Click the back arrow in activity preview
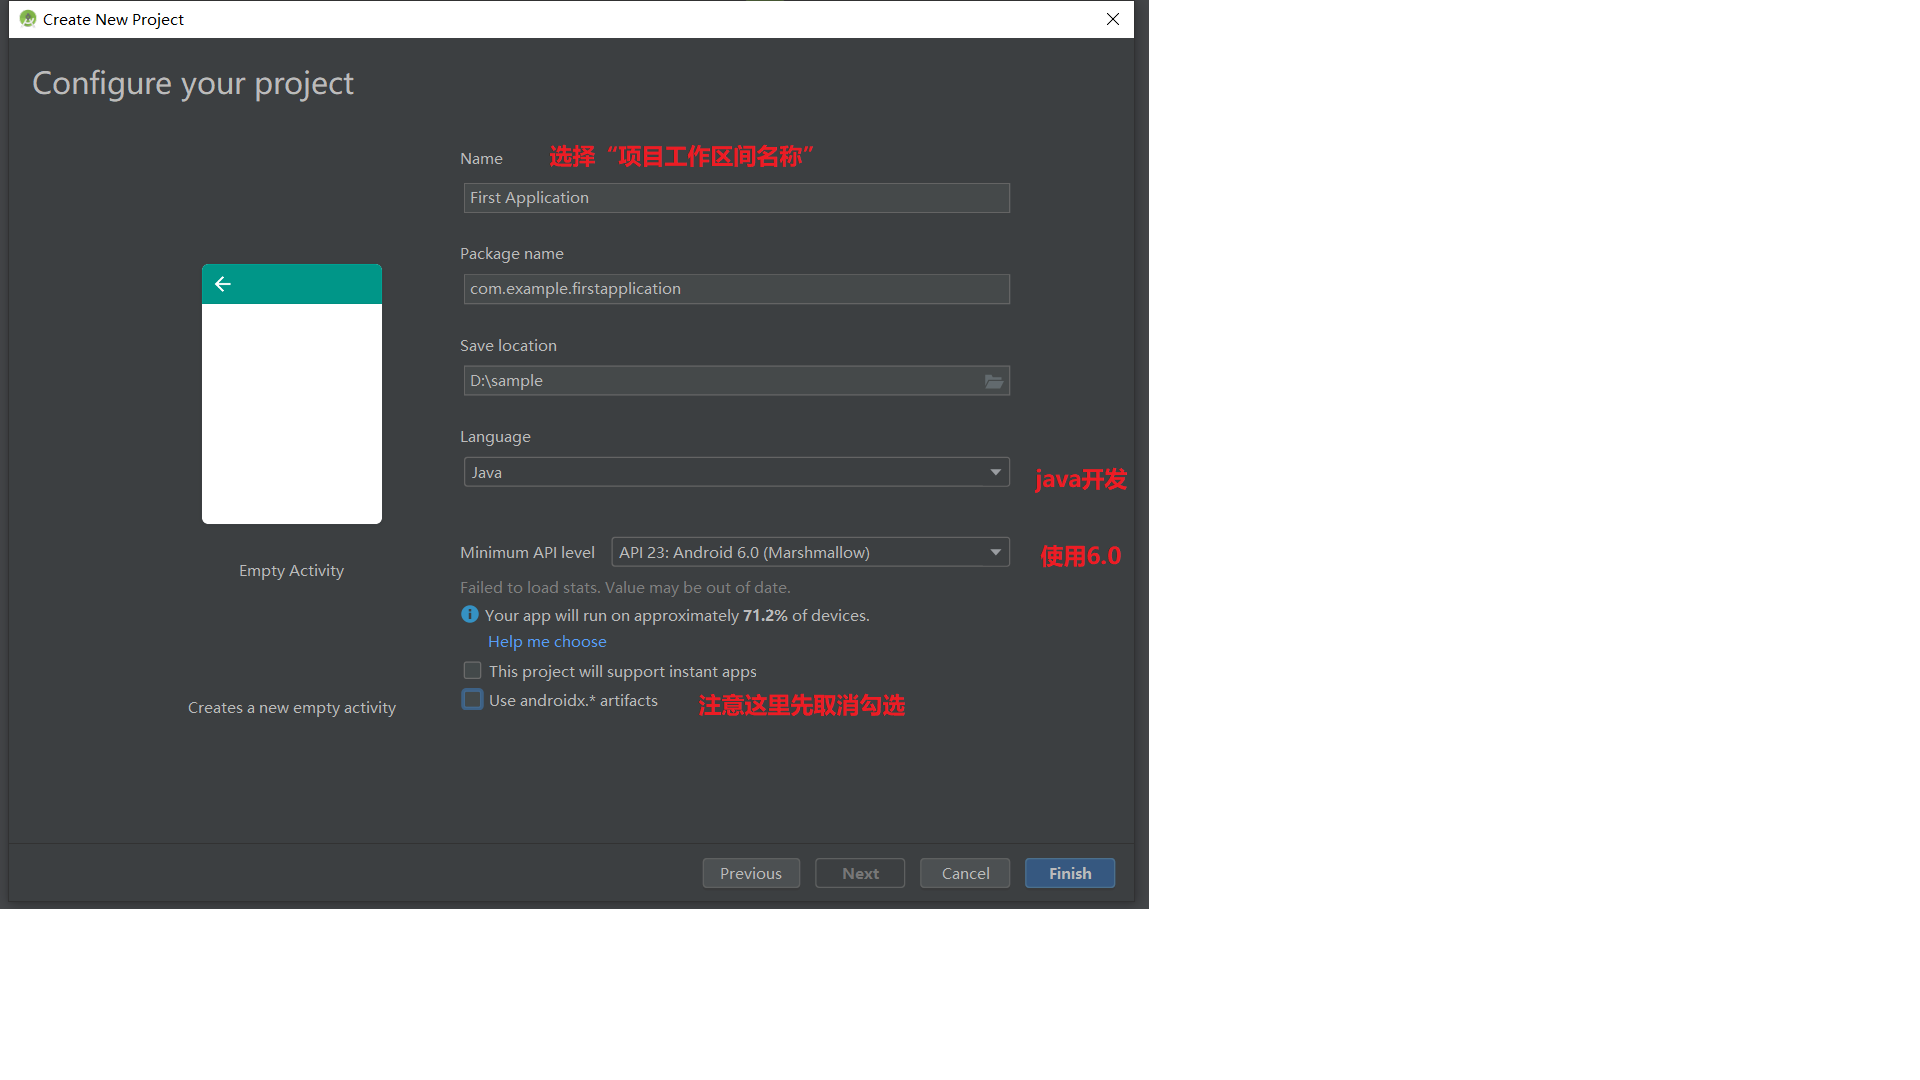This screenshot has height=1080, width=1920. 223,284
